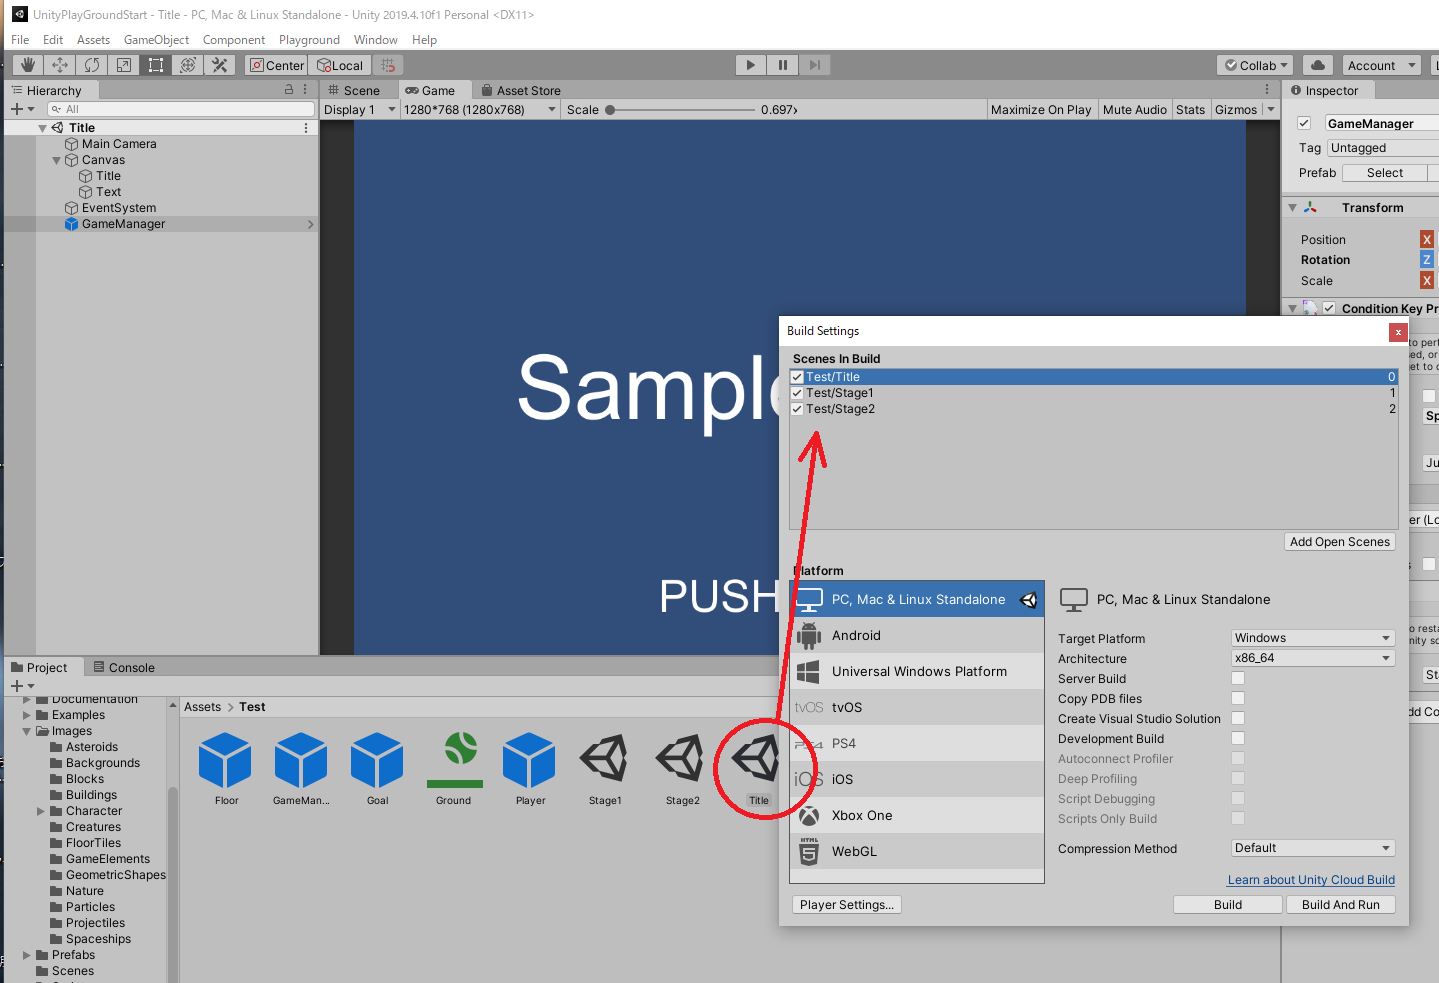
Task: Click the Step frame button
Action: click(x=814, y=65)
